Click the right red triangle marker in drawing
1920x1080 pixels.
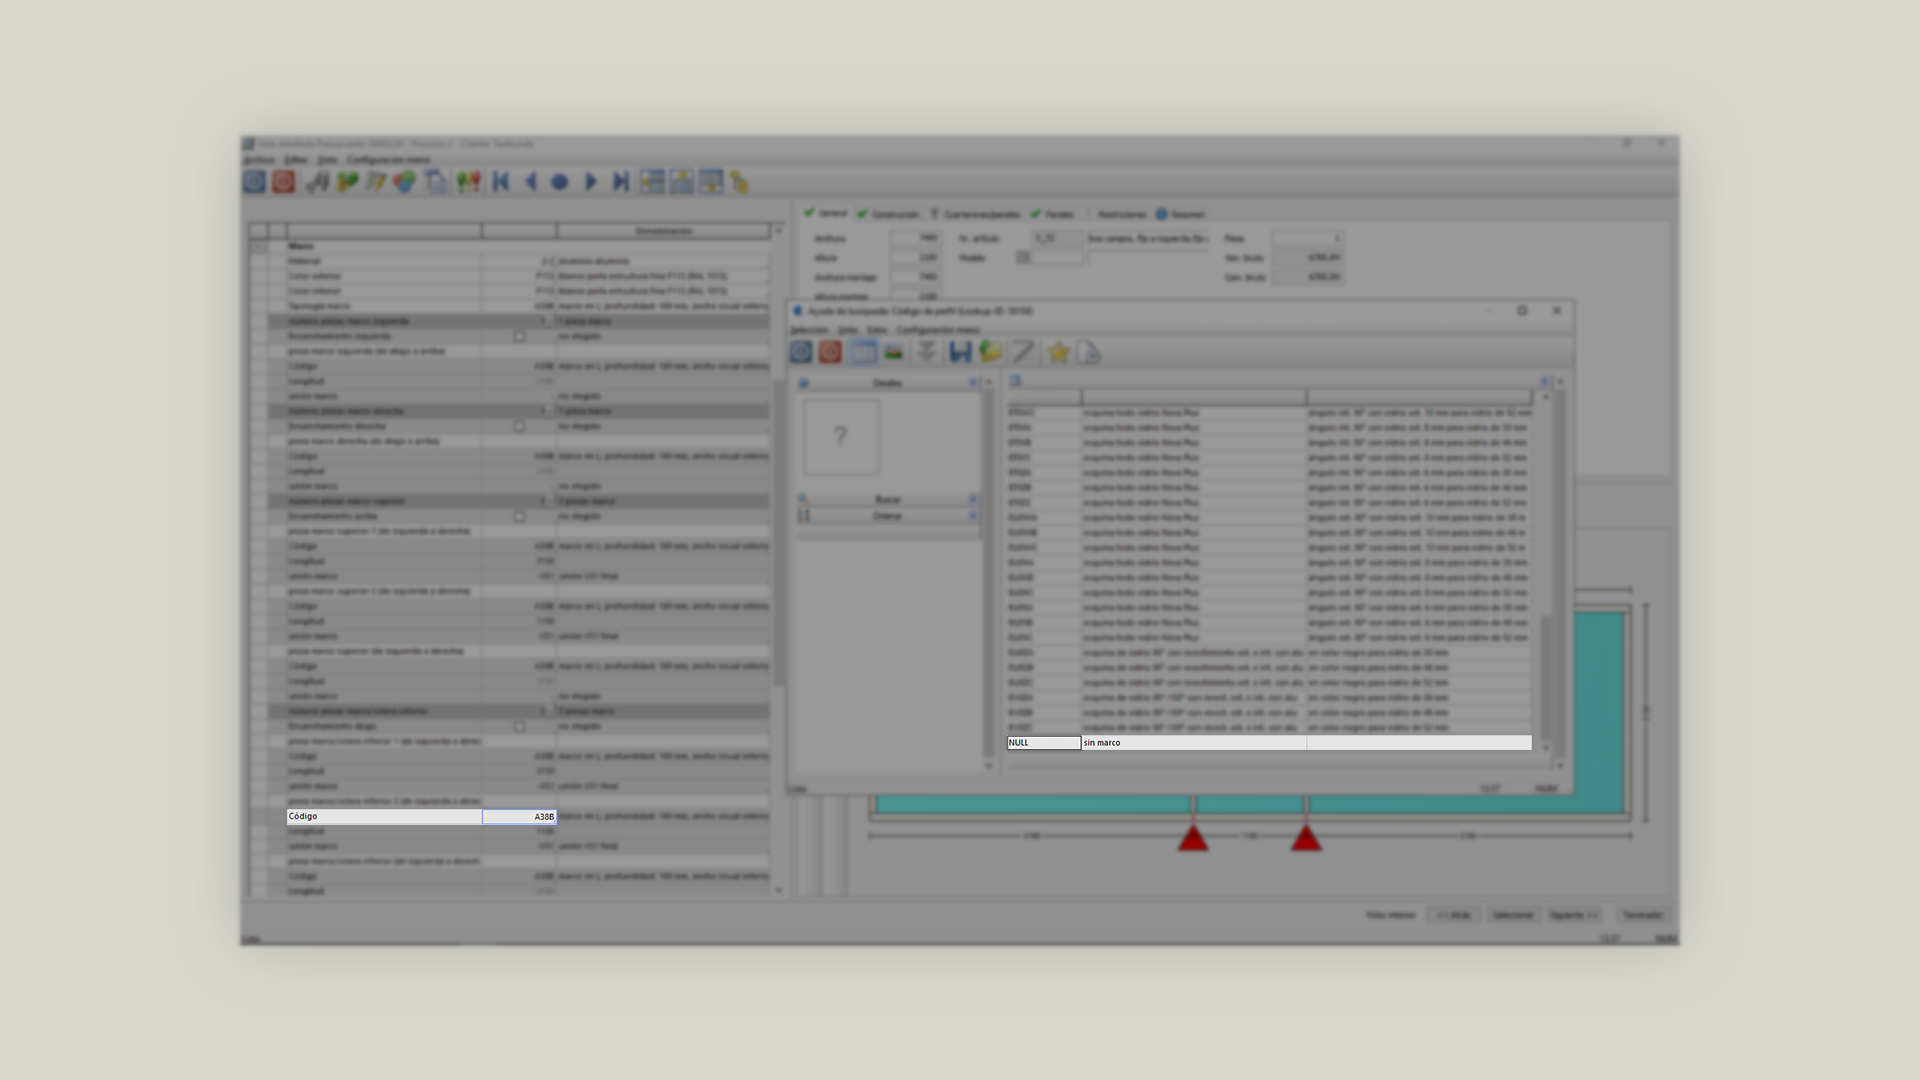[x=1306, y=838]
